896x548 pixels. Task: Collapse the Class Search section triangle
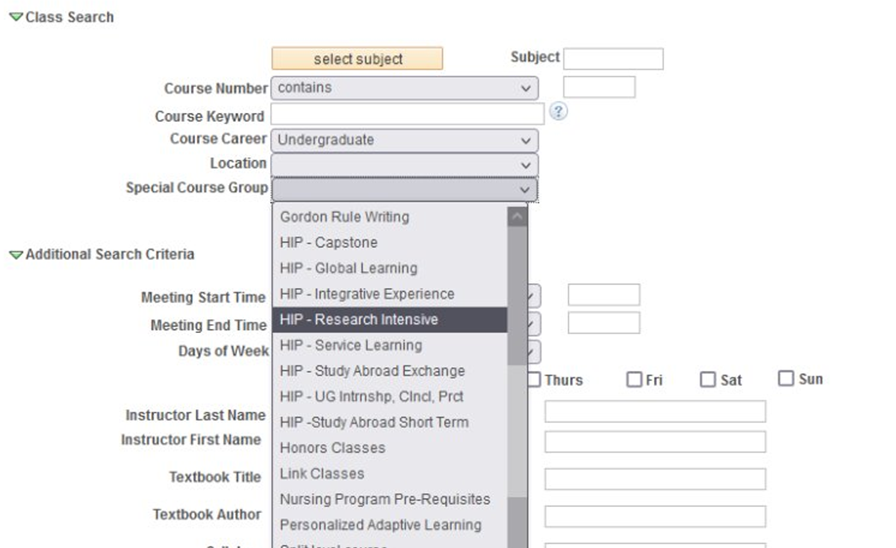(x=16, y=18)
